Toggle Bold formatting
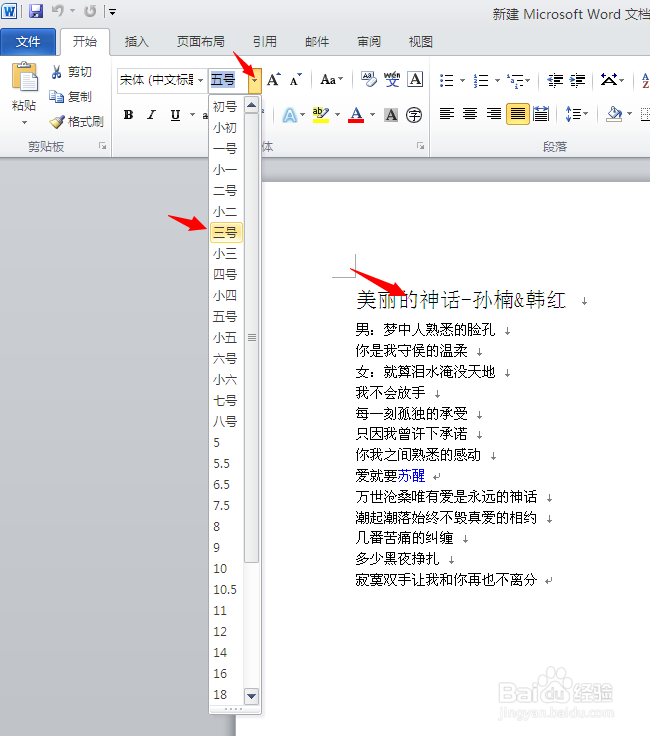This screenshot has height=736, width=650. [x=128, y=115]
